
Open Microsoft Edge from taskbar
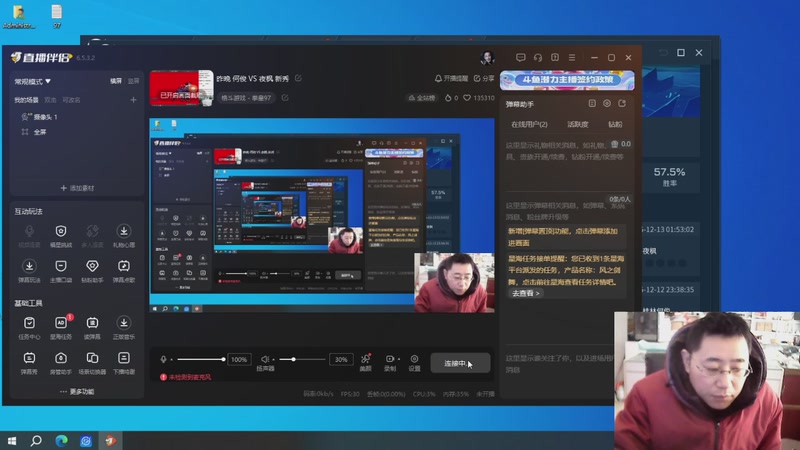pyautogui.click(x=61, y=441)
